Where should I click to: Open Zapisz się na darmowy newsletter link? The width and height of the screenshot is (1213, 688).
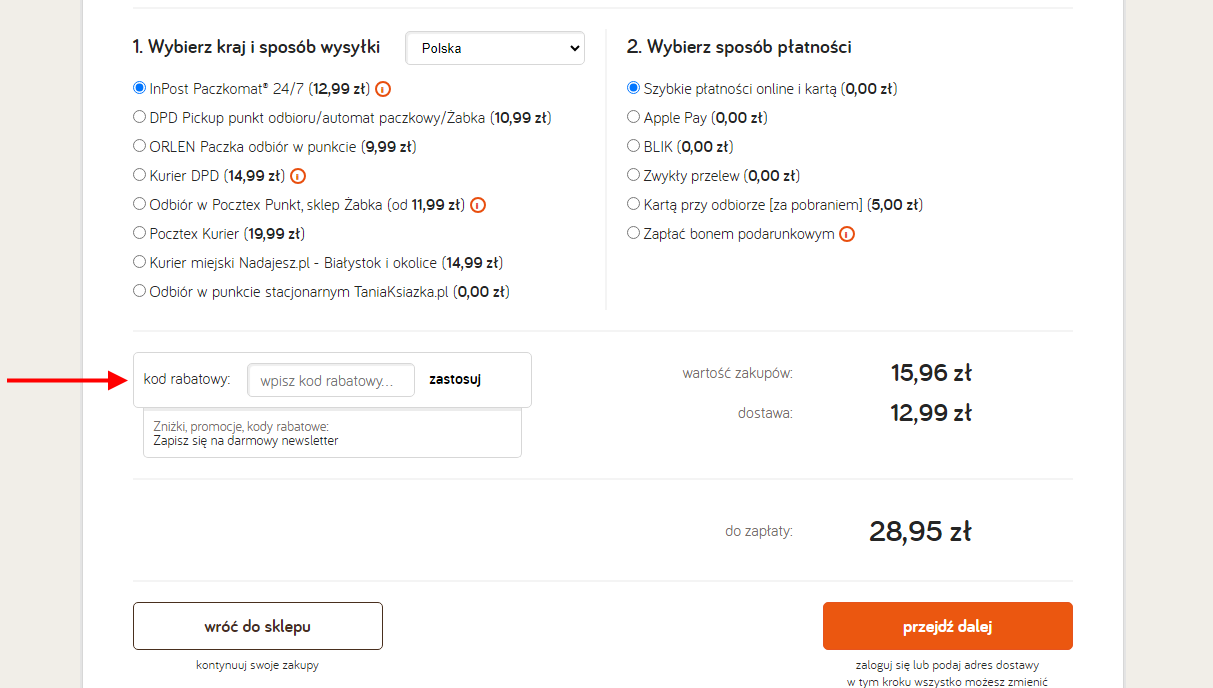246,441
